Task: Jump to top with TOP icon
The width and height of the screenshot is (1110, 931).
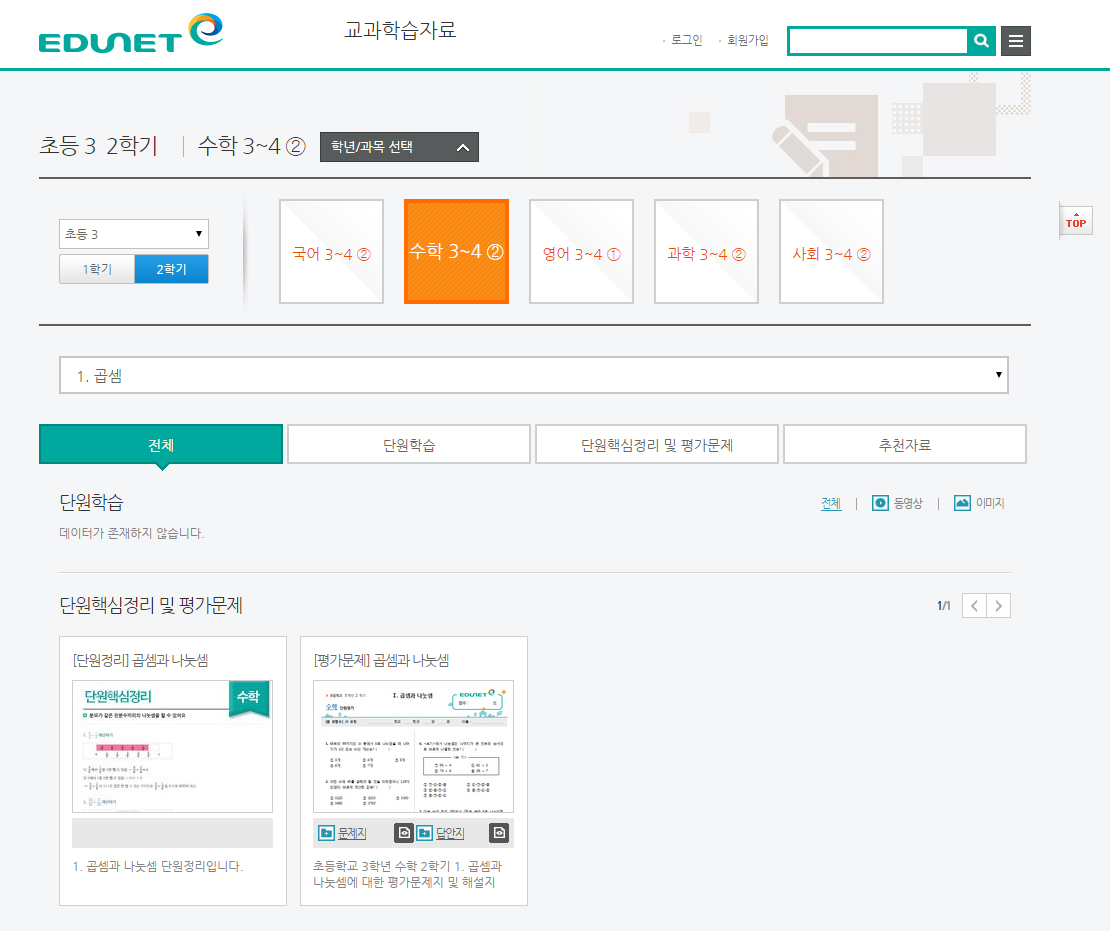Action: tap(1075, 222)
